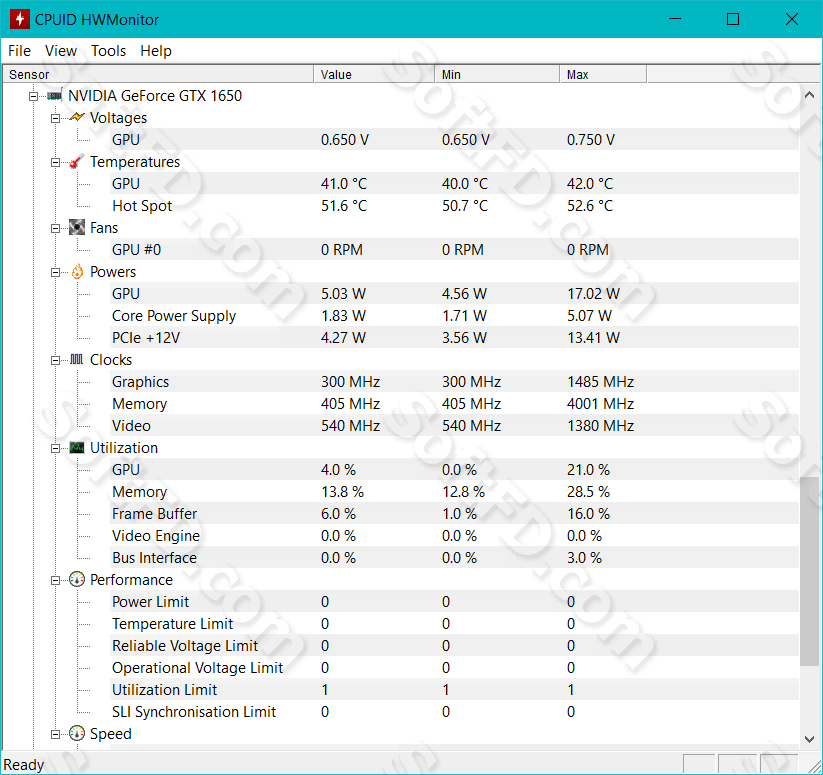The height and width of the screenshot is (775, 823).
Task: Click the scroll up arrow
Action: 809,95
